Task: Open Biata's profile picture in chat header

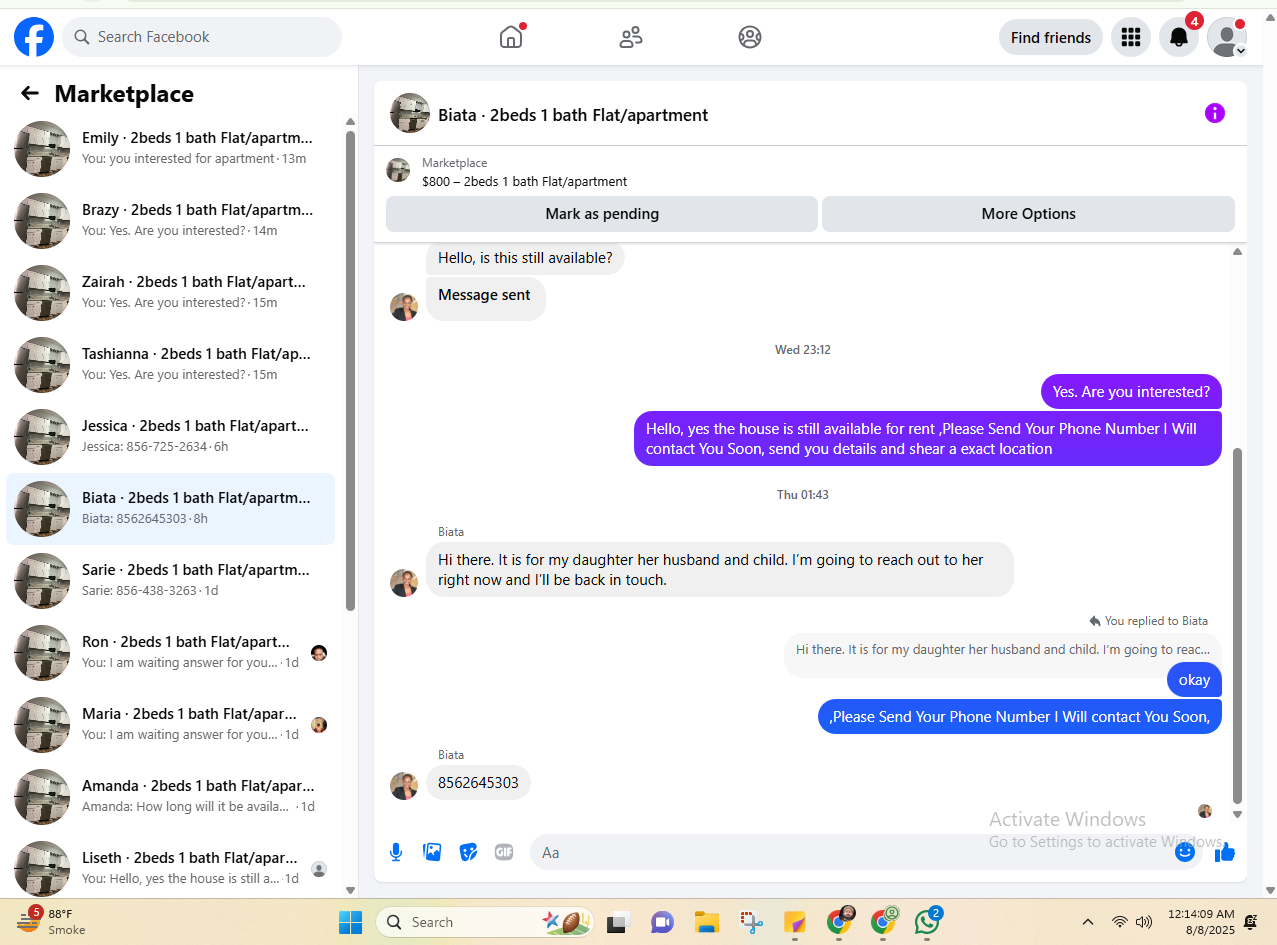Action: 410,114
